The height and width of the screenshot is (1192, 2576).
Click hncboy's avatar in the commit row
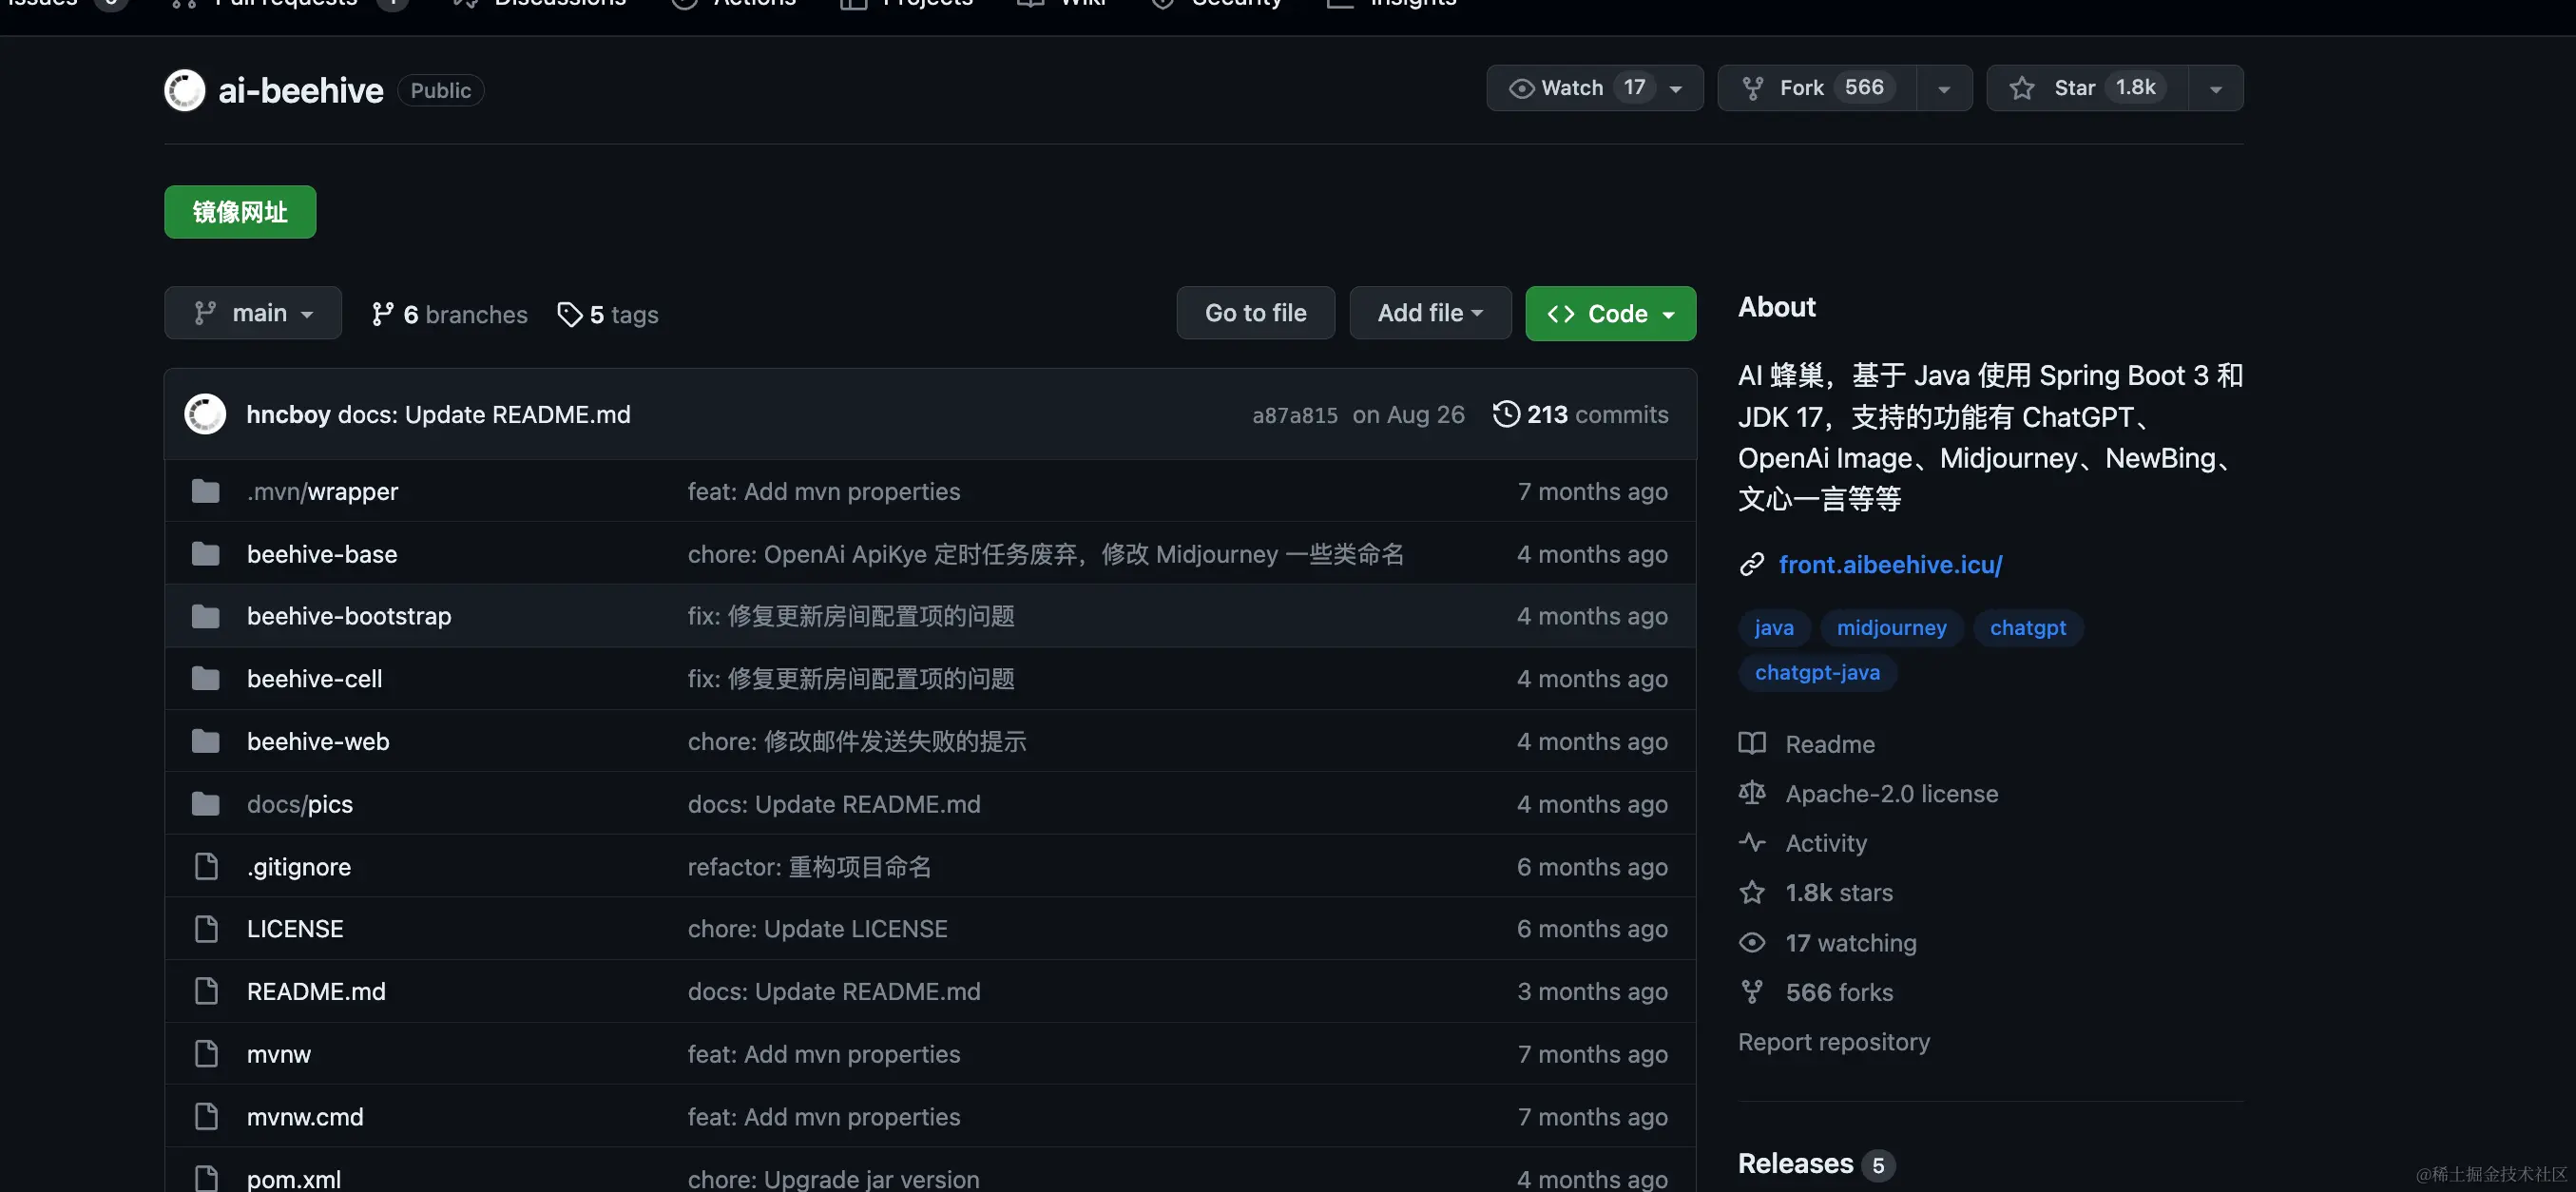point(205,414)
